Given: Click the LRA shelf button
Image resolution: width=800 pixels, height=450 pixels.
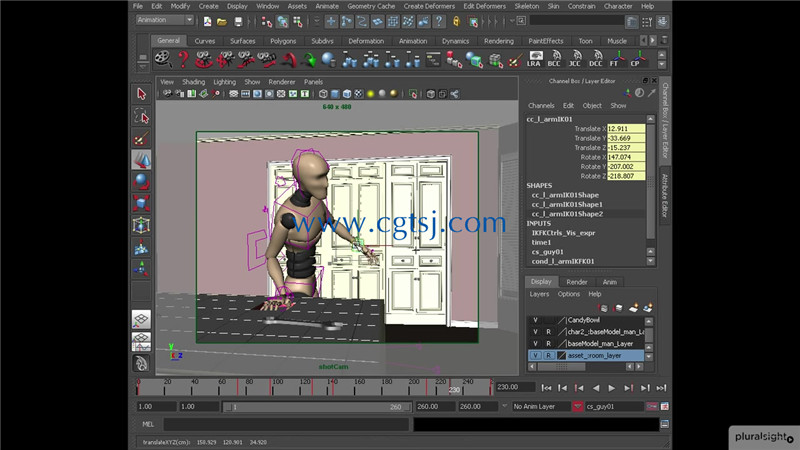Looking at the screenshot, I should coord(534,59).
